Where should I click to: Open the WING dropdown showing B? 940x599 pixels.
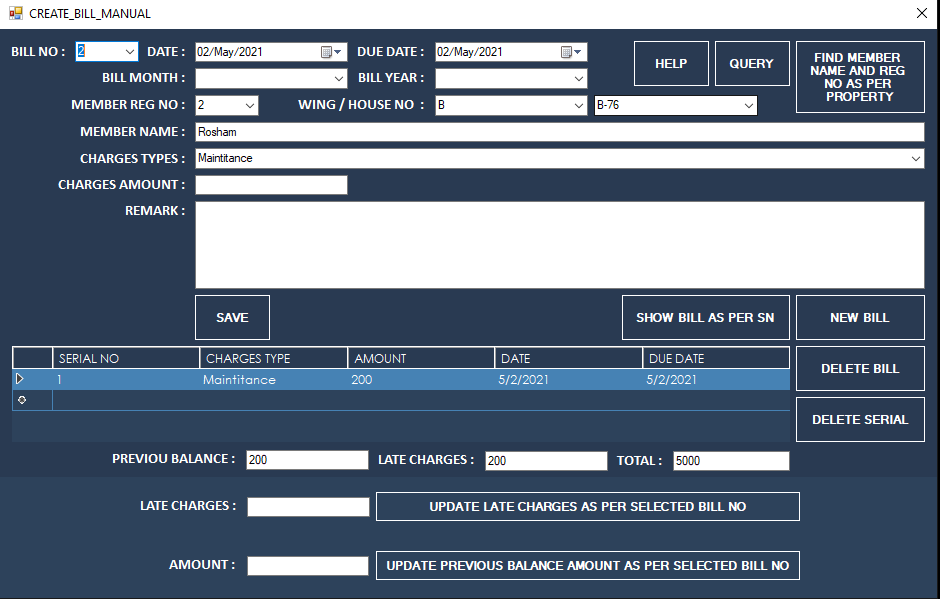pos(579,106)
